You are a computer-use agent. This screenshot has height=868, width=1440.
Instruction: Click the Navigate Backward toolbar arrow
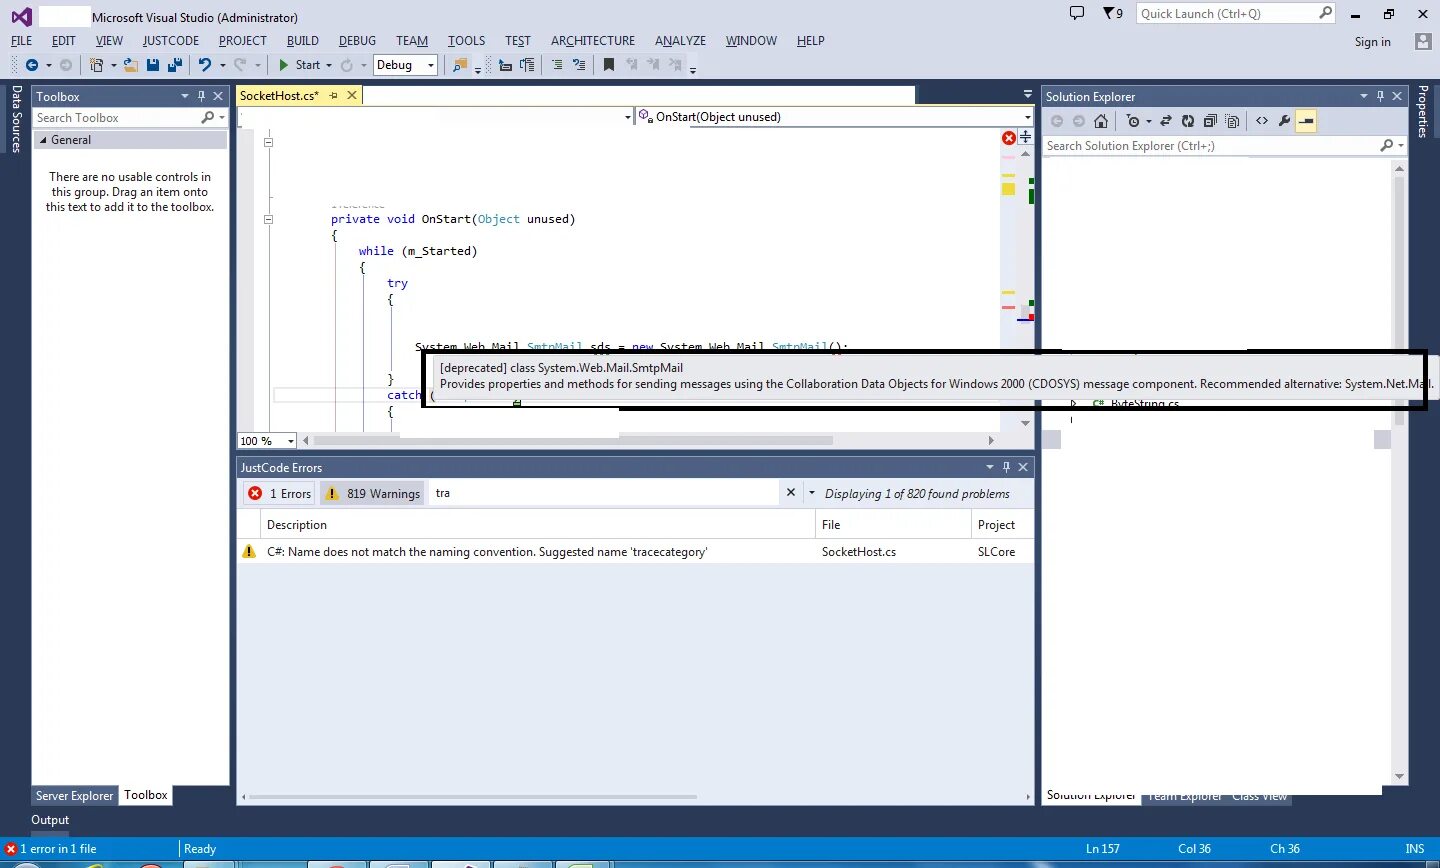32,65
